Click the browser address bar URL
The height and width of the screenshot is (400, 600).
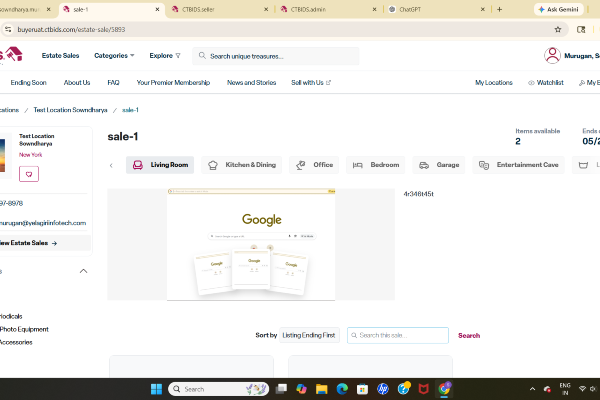[x=71, y=29]
